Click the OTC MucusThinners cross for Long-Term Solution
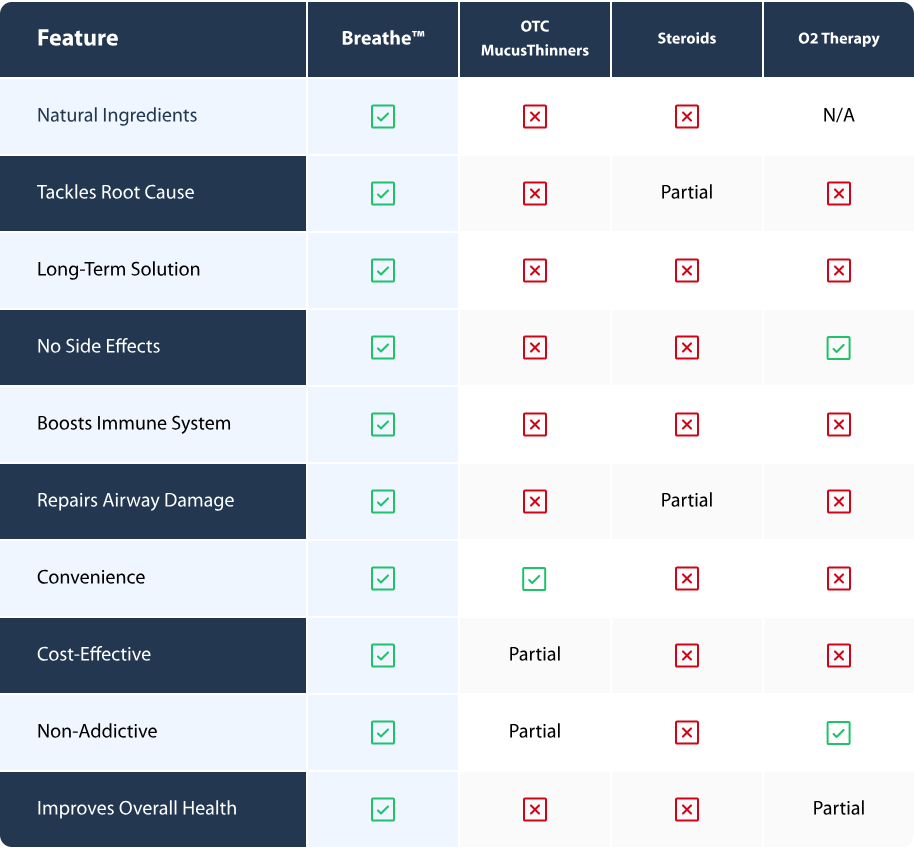The image size is (914, 849). coord(535,270)
